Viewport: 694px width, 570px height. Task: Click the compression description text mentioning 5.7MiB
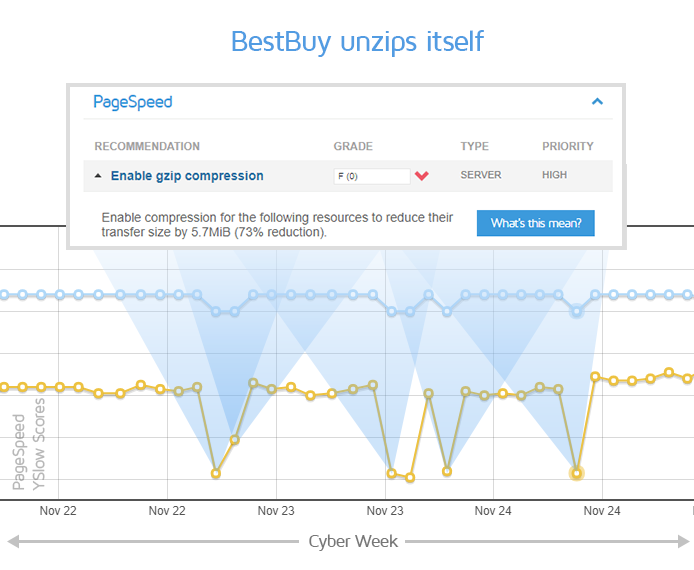pos(277,225)
